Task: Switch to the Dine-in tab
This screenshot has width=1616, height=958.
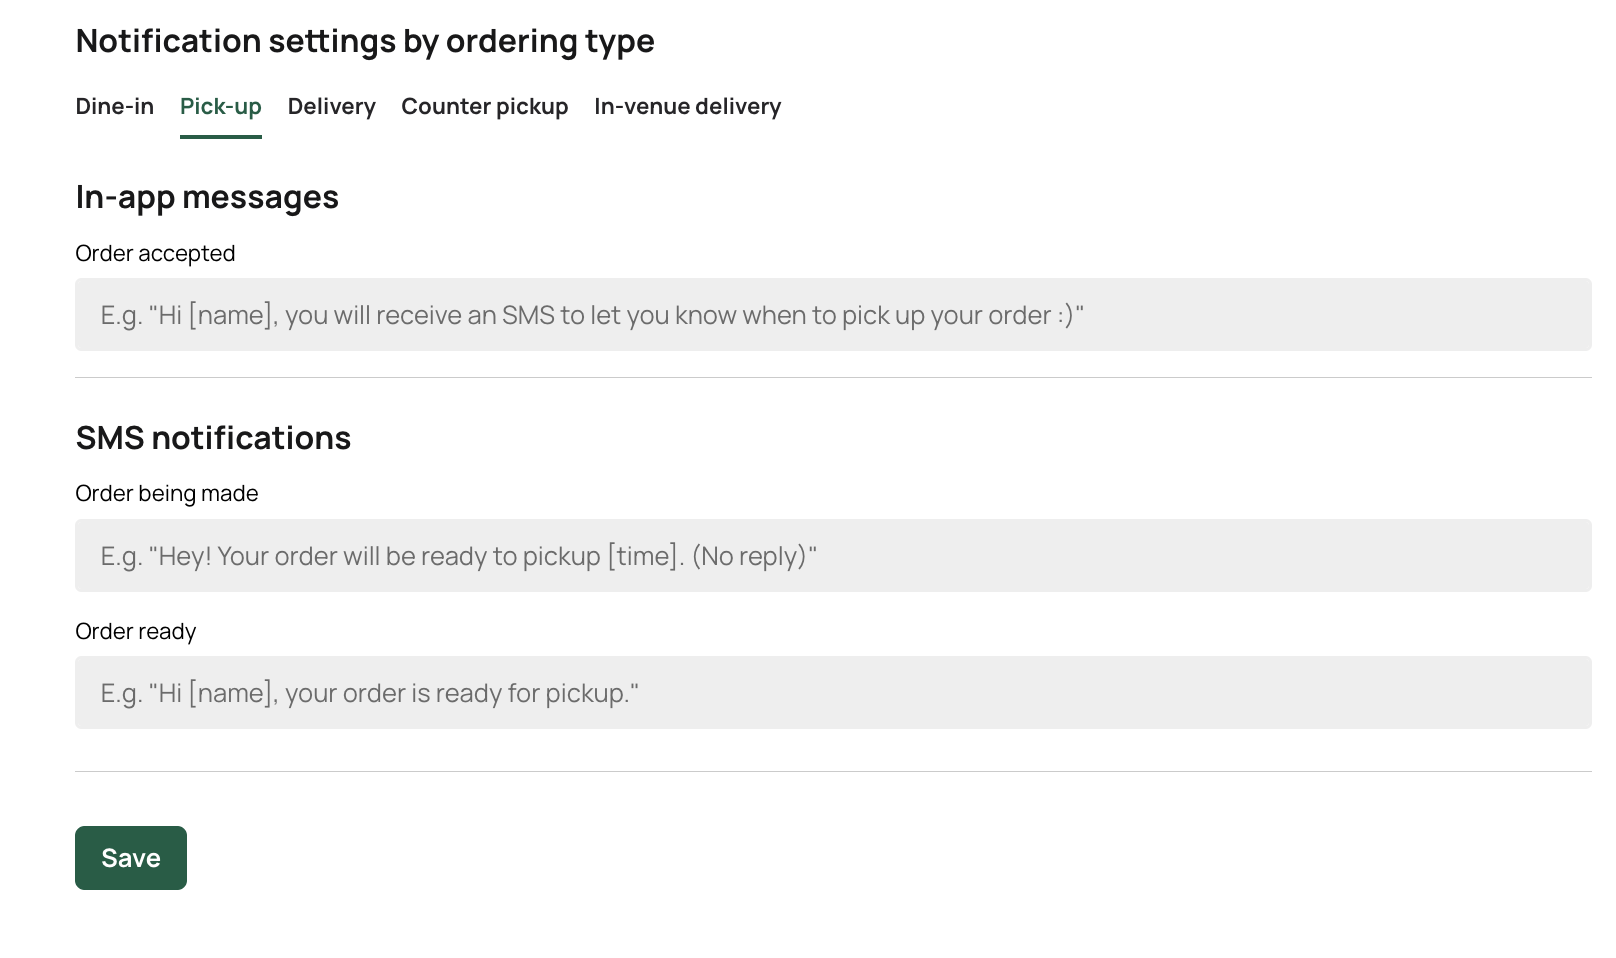Action: click(x=114, y=107)
